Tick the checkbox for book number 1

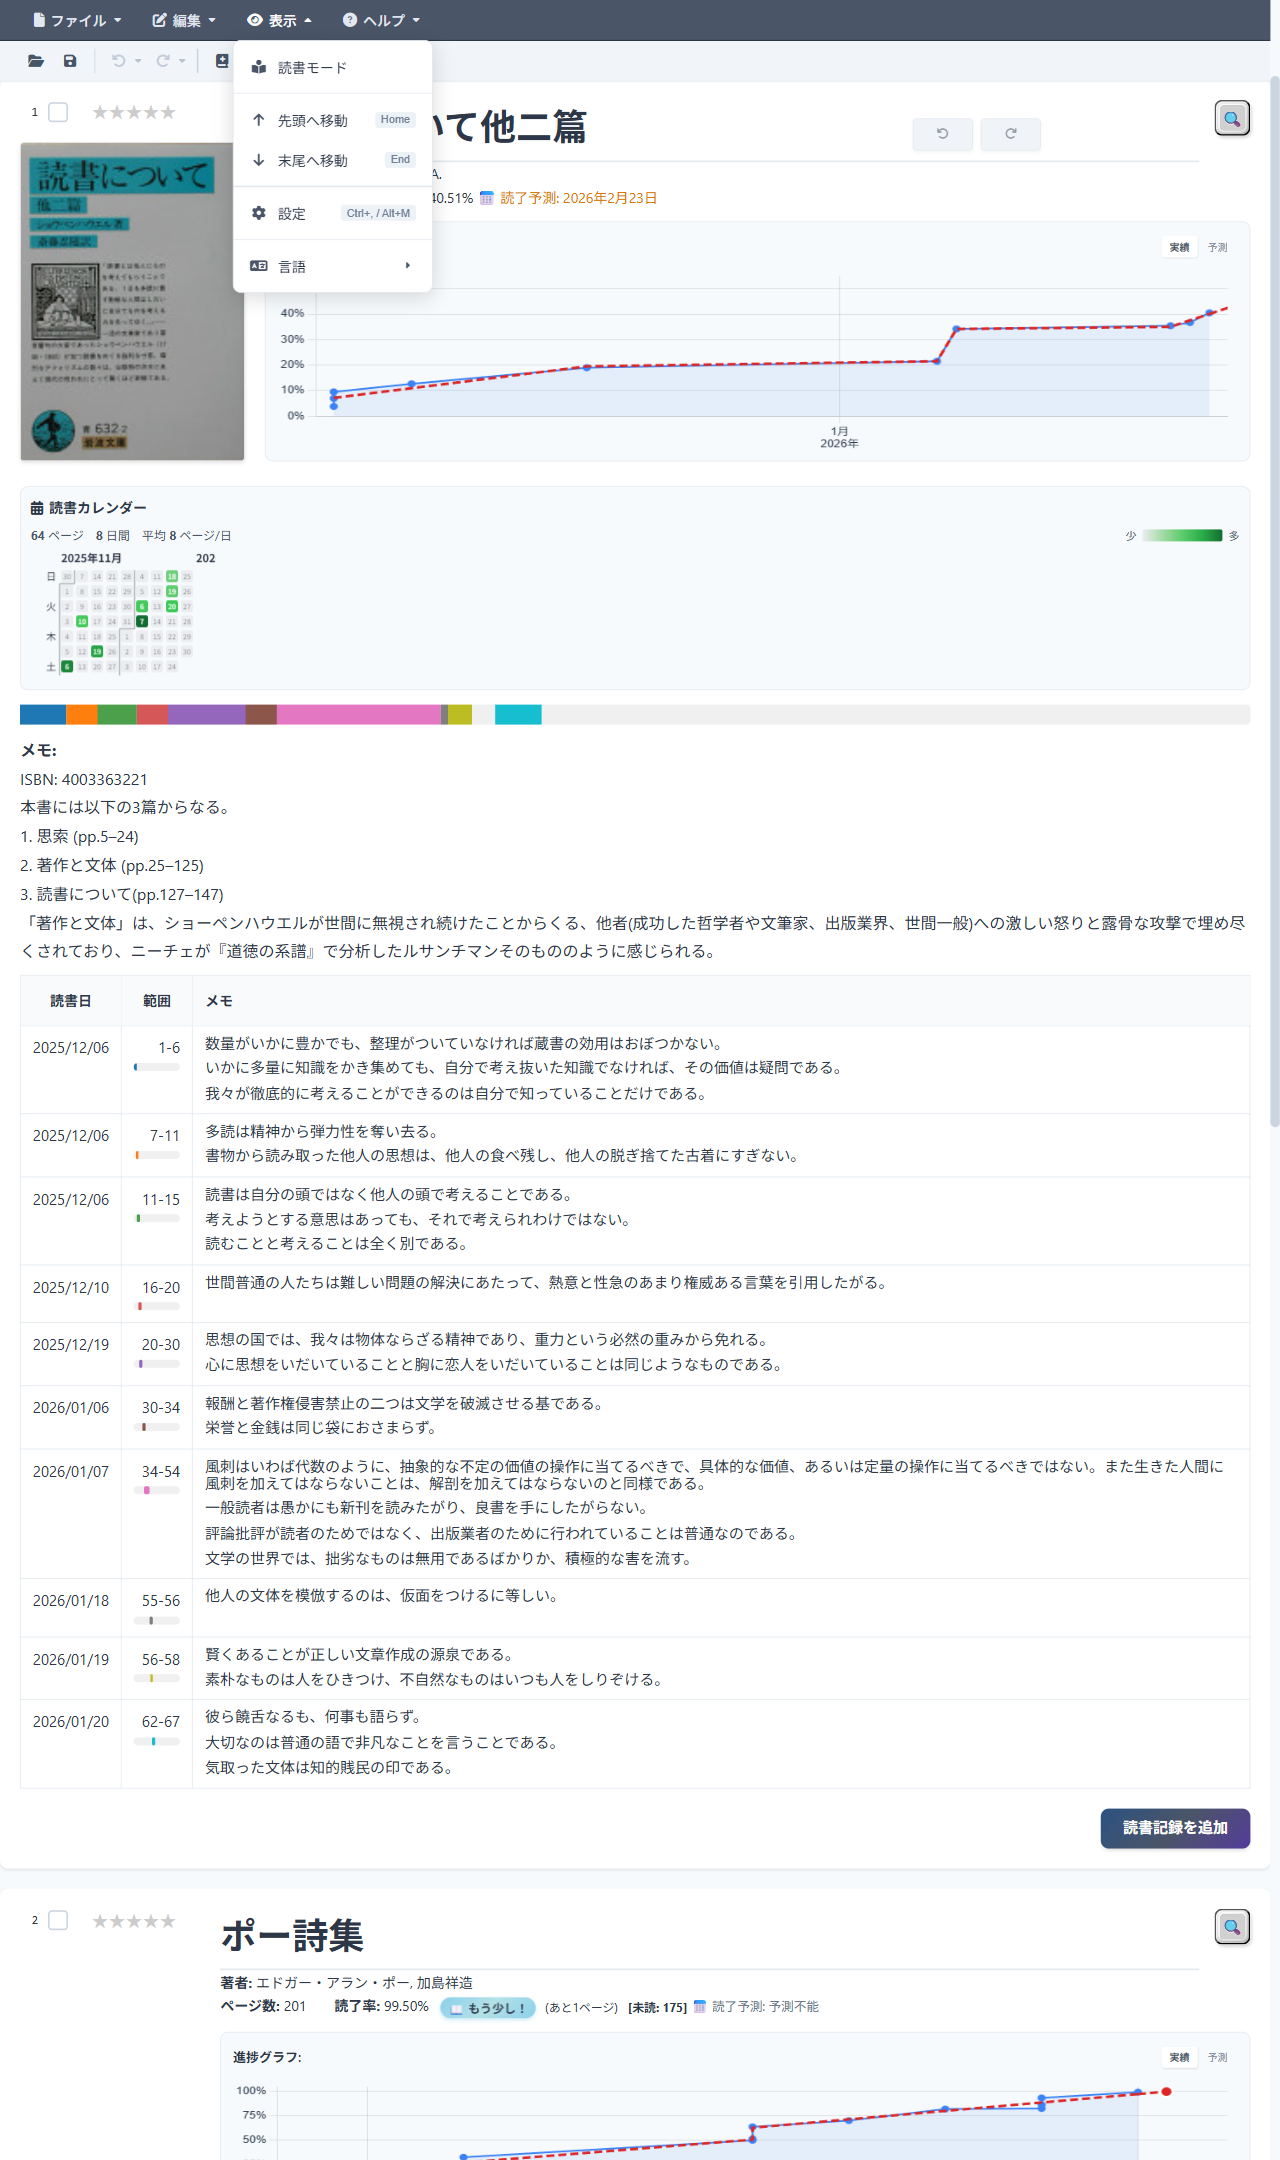coord(59,112)
